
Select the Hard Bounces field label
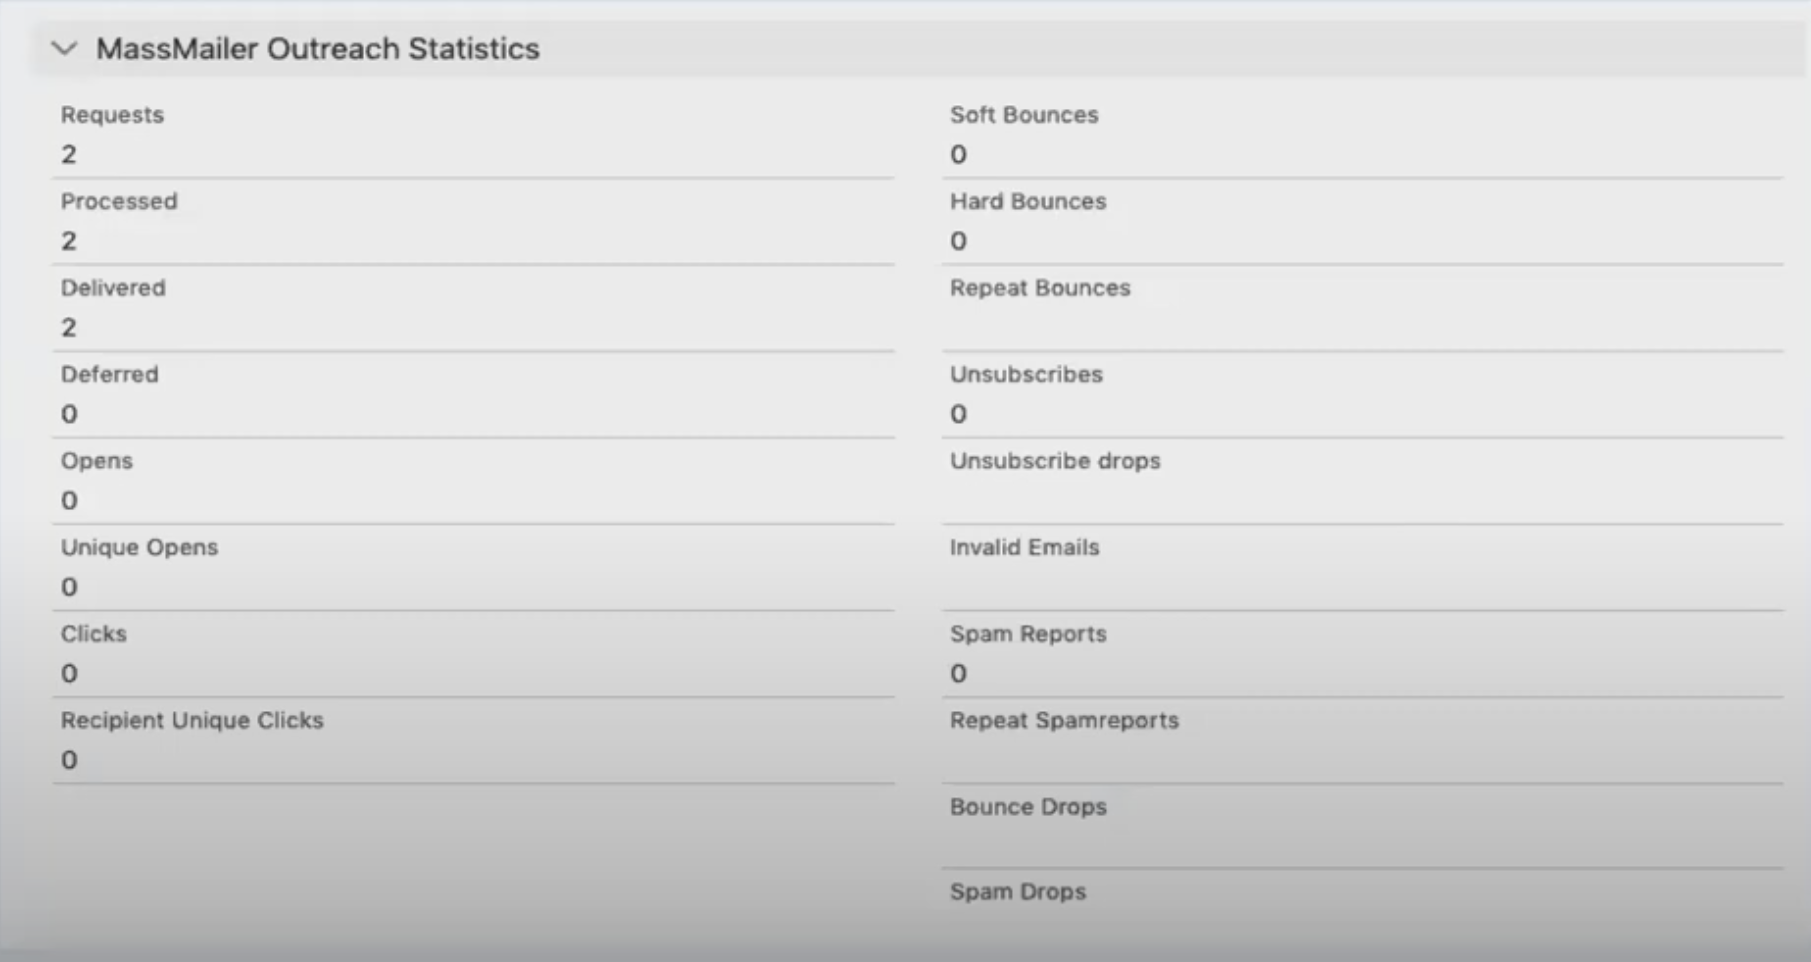[1028, 201]
